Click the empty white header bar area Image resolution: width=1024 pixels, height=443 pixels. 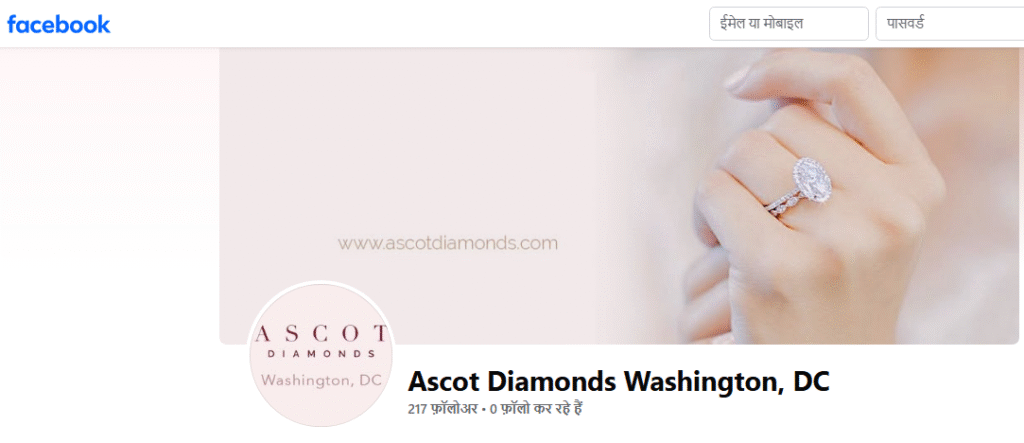click(x=405, y=24)
